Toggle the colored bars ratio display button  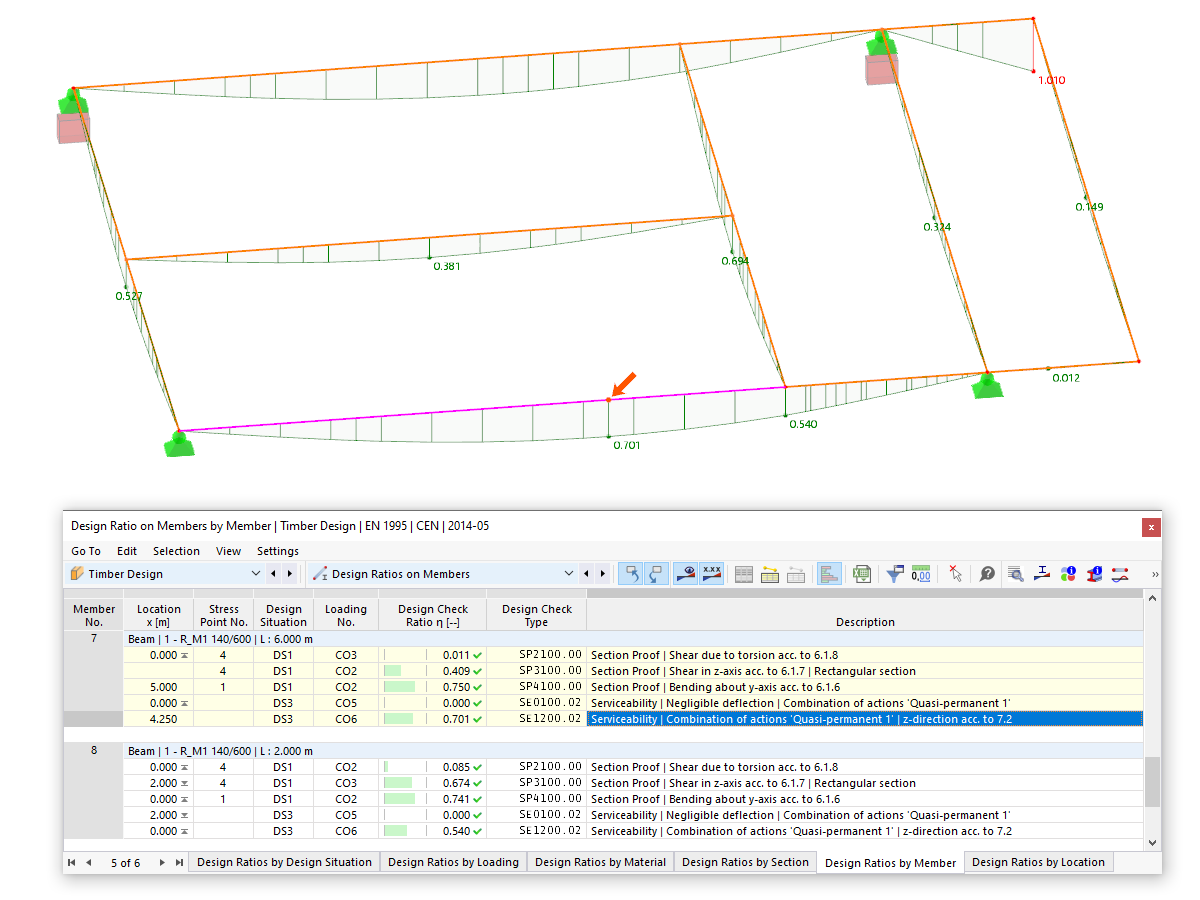pyautogui.click(x=828, y=573)
